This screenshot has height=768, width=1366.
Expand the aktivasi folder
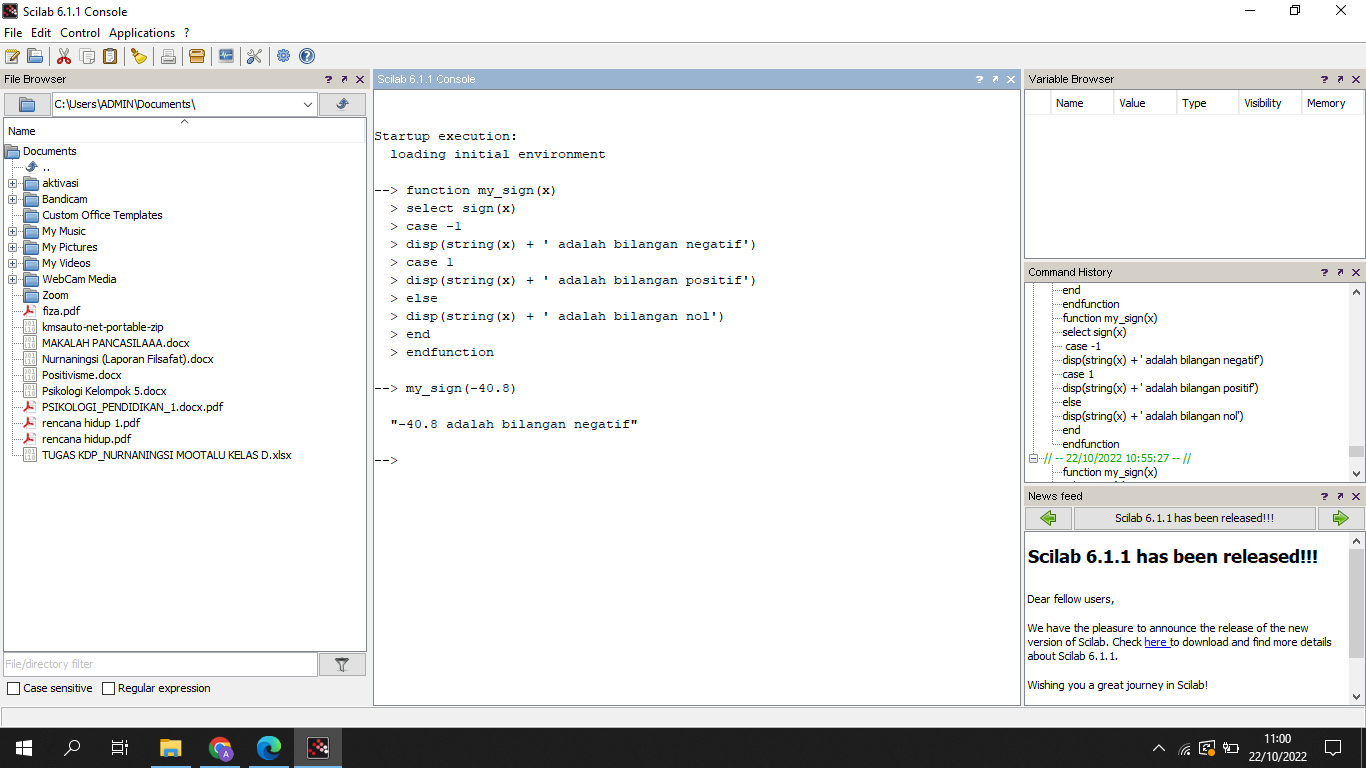(12, 183)
